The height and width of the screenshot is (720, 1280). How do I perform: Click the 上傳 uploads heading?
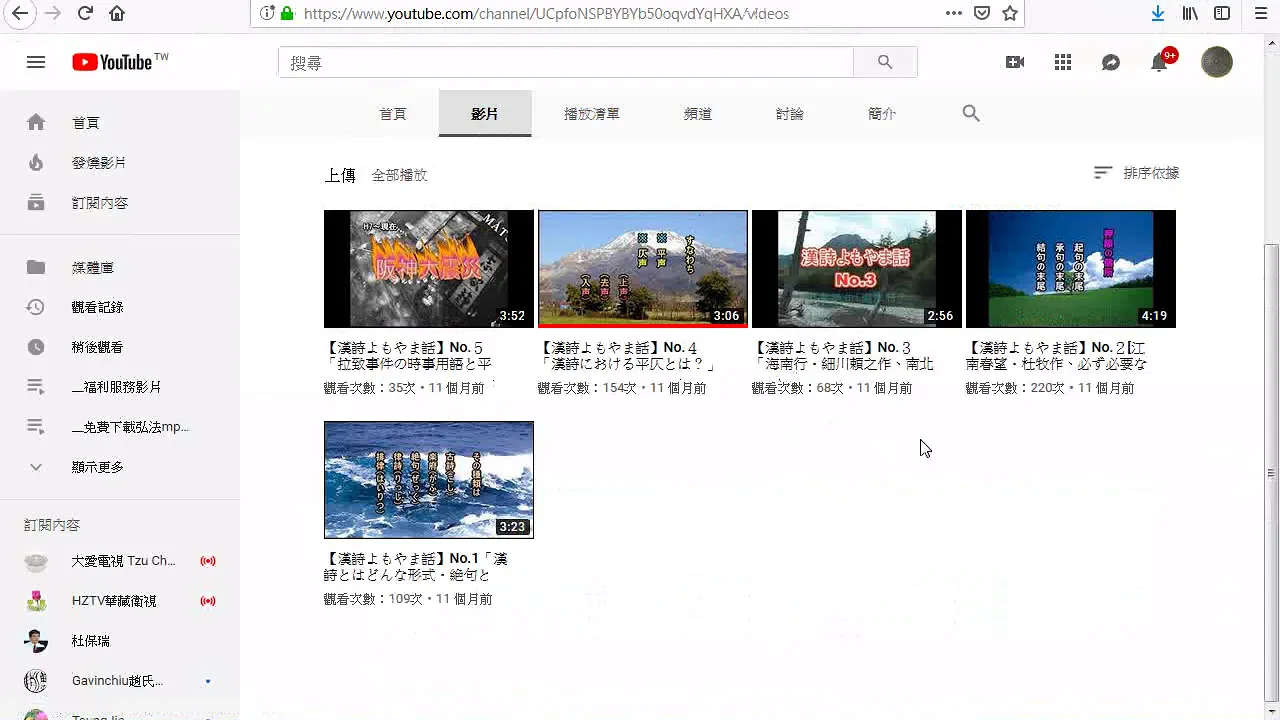[340, 175]
